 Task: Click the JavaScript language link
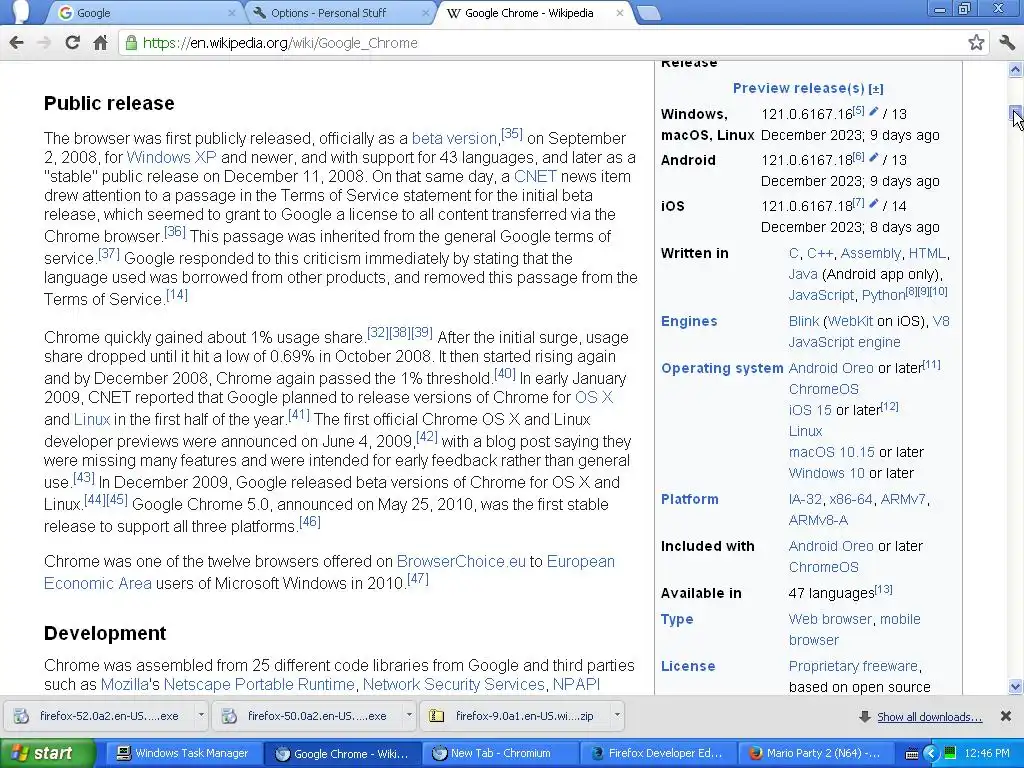tap(821, 295)
